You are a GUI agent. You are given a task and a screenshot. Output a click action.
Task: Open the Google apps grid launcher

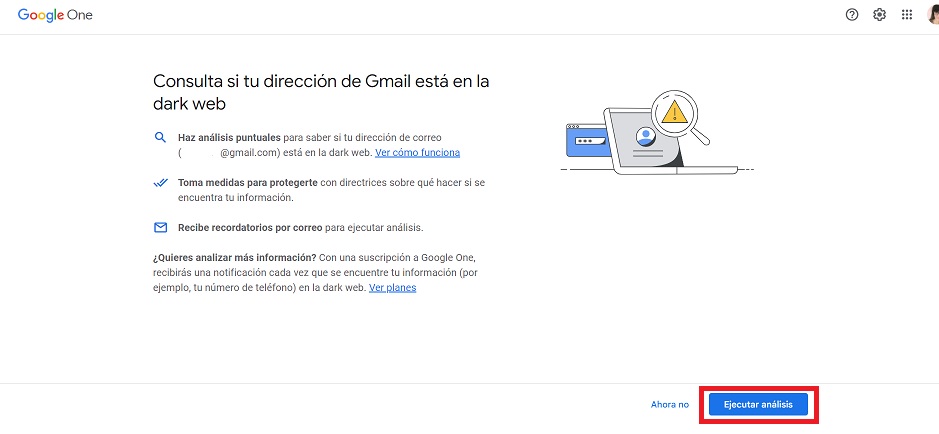pos(907,15)
